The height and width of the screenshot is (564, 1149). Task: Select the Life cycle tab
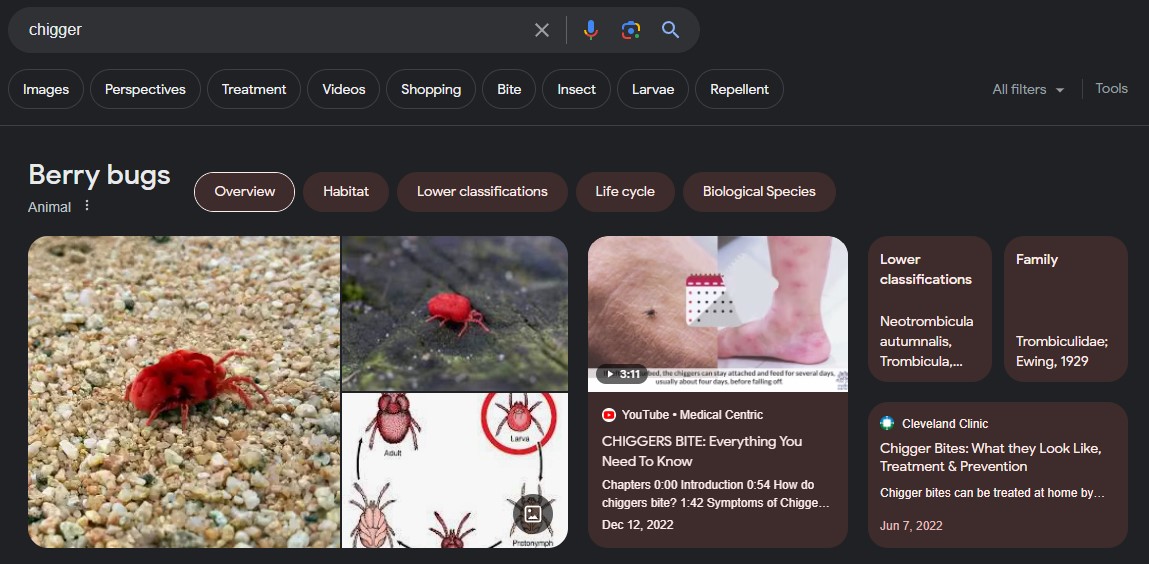pyautogui.click(x=625, y=192)
